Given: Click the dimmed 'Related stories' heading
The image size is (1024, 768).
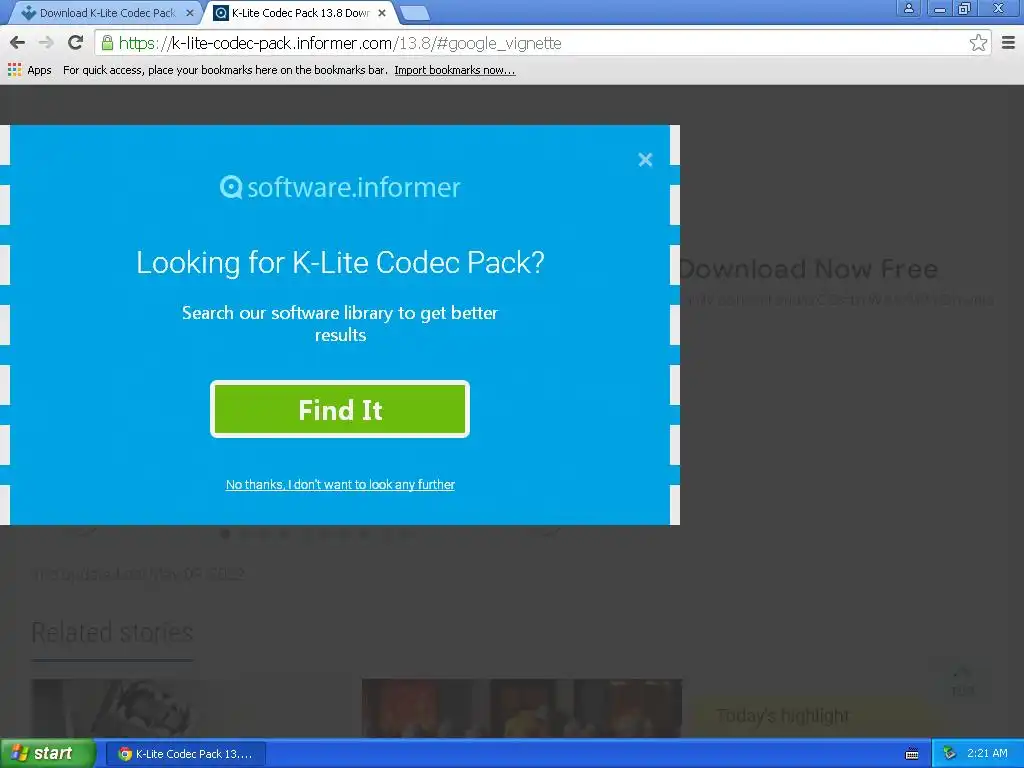Looking at the screenshot, I should (x=112, y=632).
